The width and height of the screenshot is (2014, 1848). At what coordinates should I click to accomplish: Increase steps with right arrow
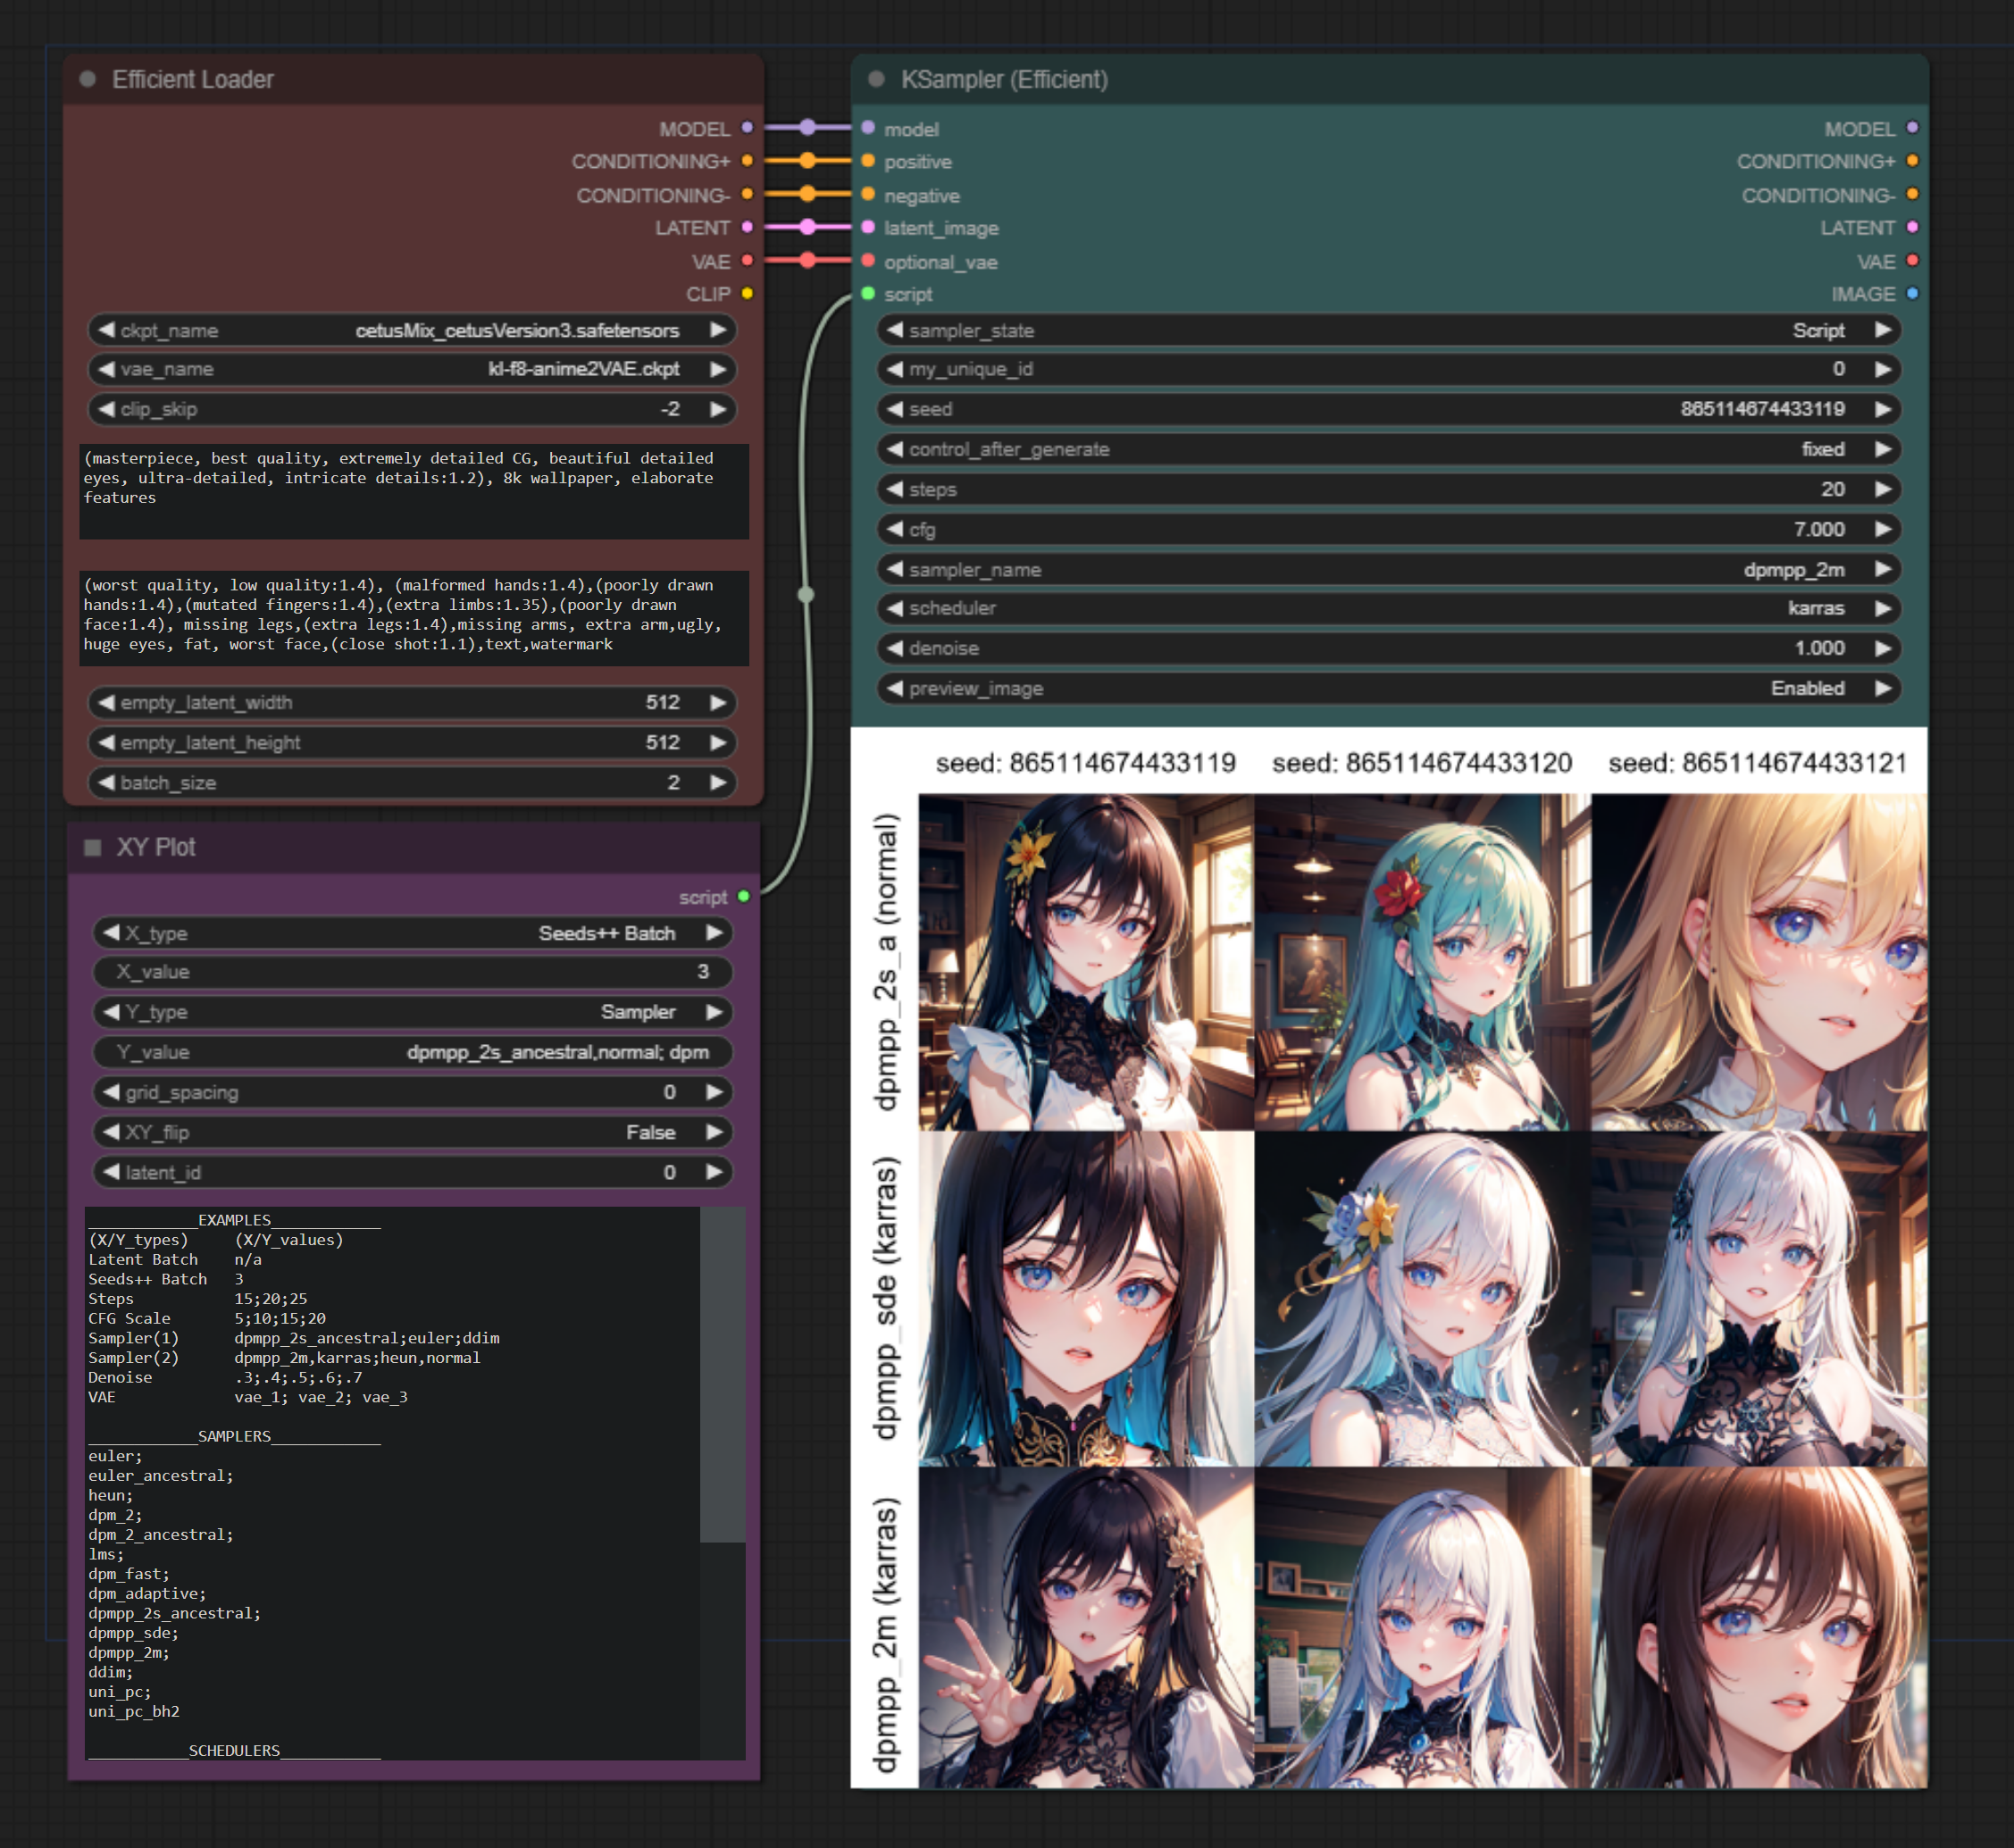1883,489
